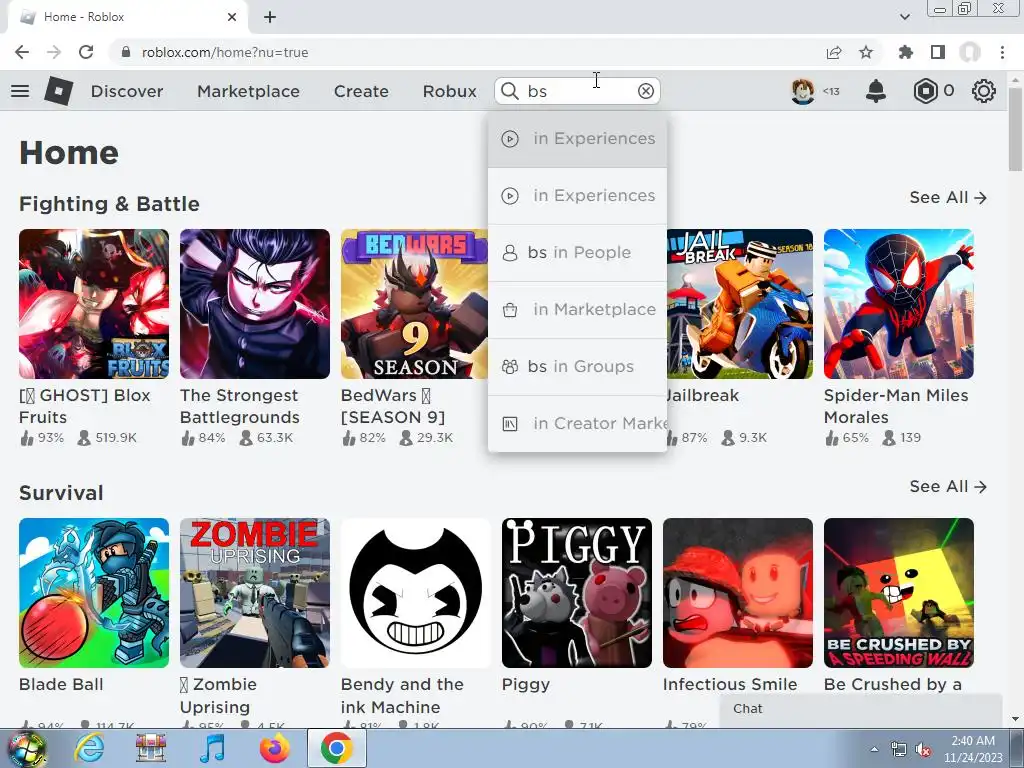Click the taskbar clock 2:40 AM

973,741
